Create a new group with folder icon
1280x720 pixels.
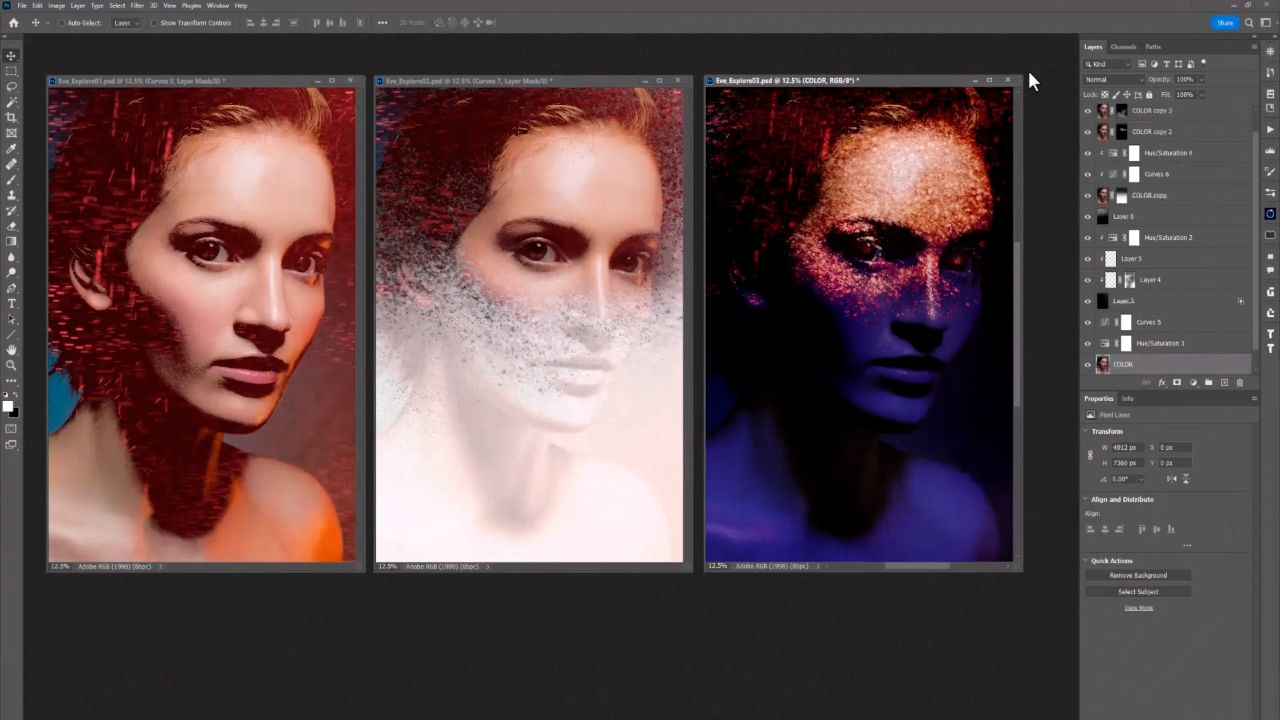point(1208,383)
